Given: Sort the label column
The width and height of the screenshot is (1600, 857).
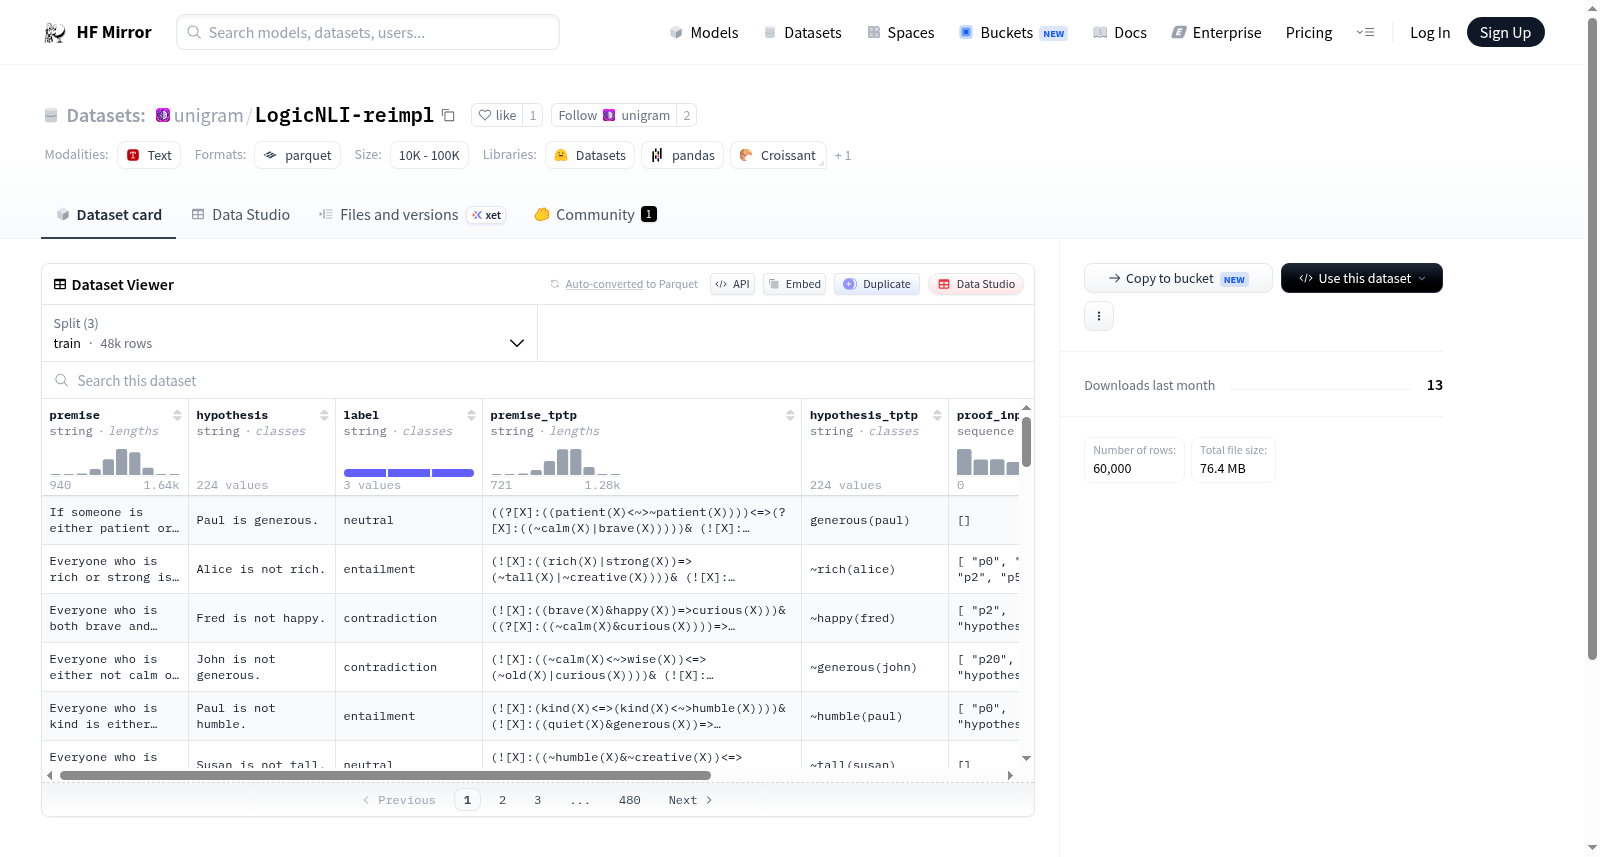Looking at the screenshot, I should (x=471, y=415).
